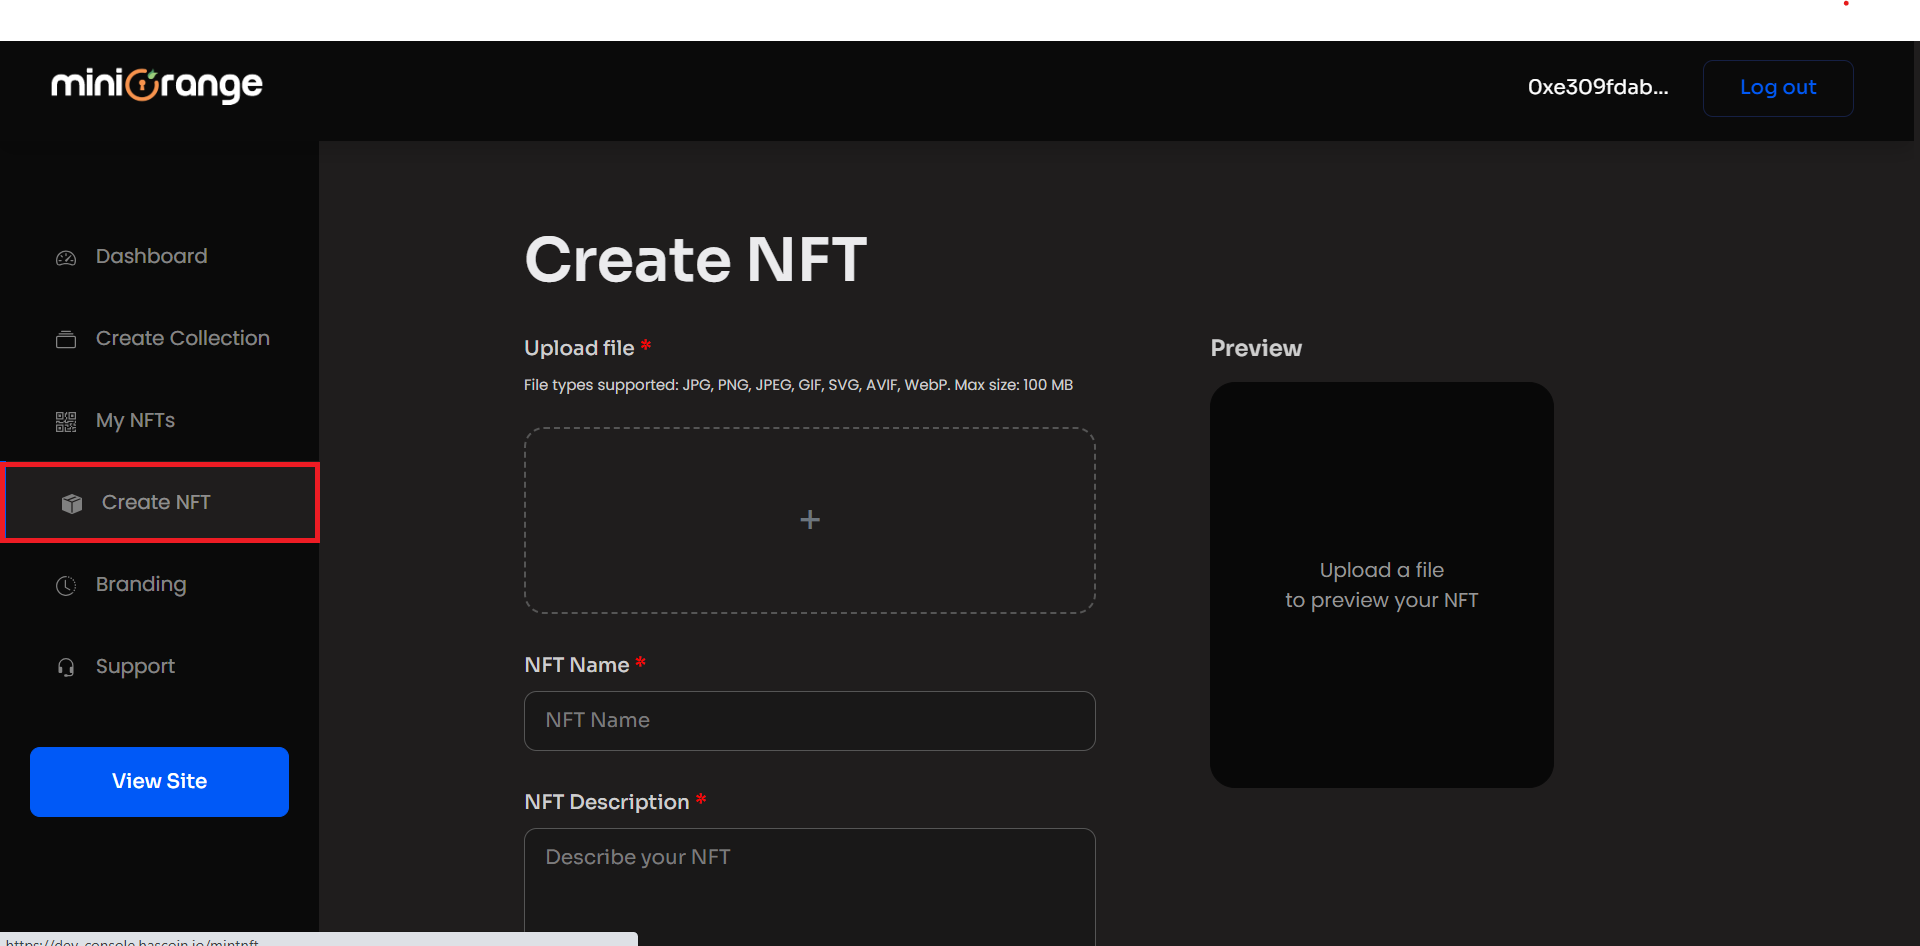The width and height of the screenshot is (1920, 946).
Task: Click the miniOrange logo
Action: 157,86
